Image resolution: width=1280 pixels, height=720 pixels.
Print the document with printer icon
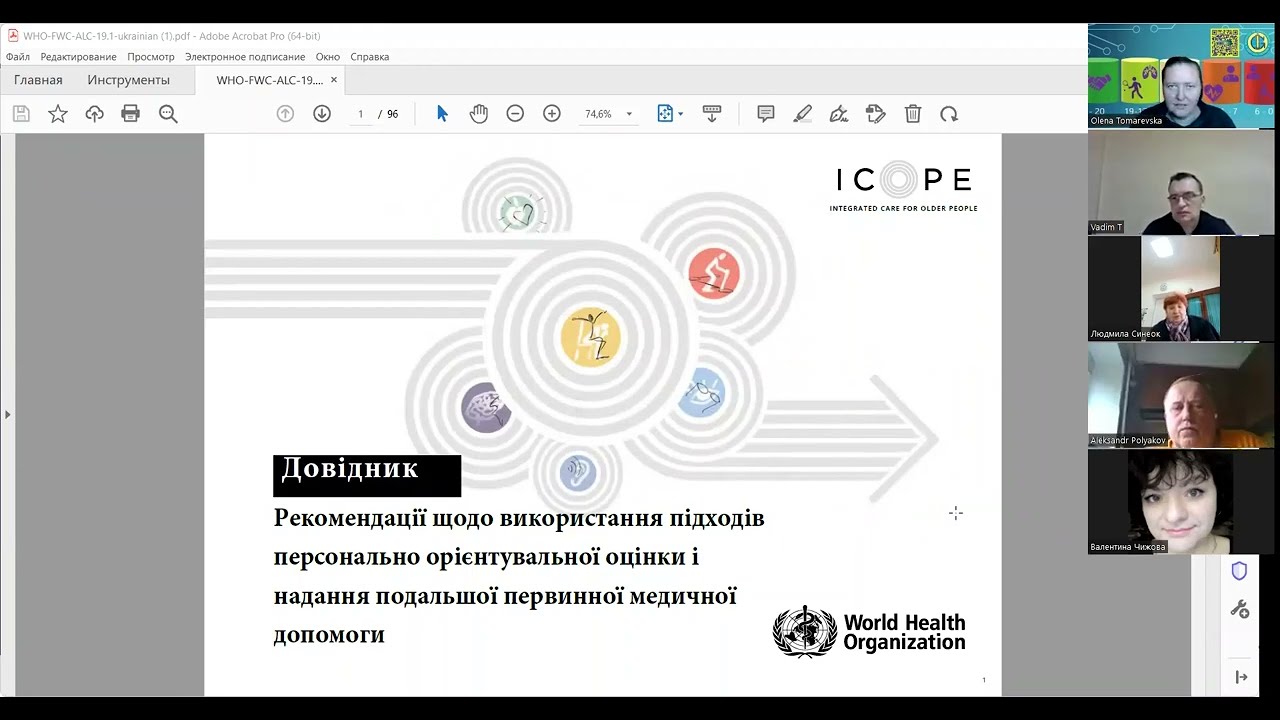pyautogui.click(x=130, y=114)
